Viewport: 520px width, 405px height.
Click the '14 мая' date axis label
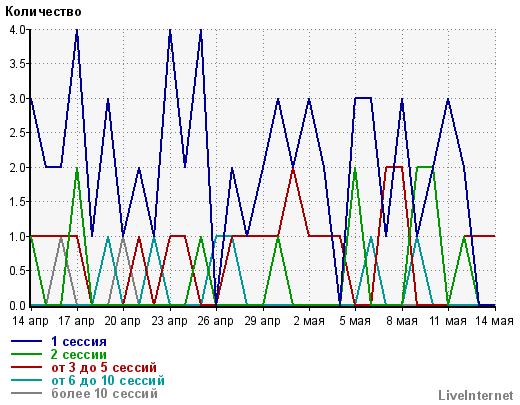click(x=494, y=321)
